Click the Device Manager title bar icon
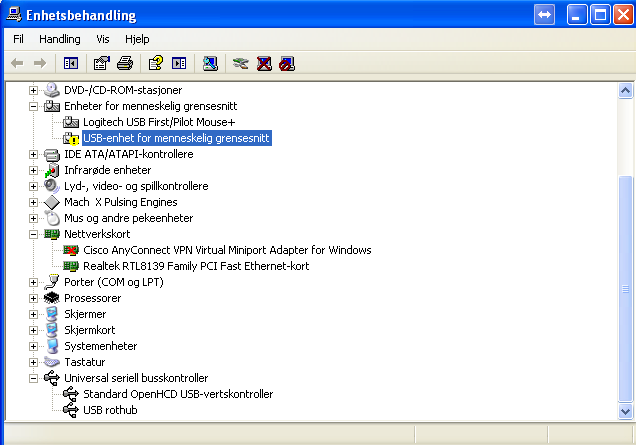The width and height of the screenshot is (636, 445). pos(14,15)
